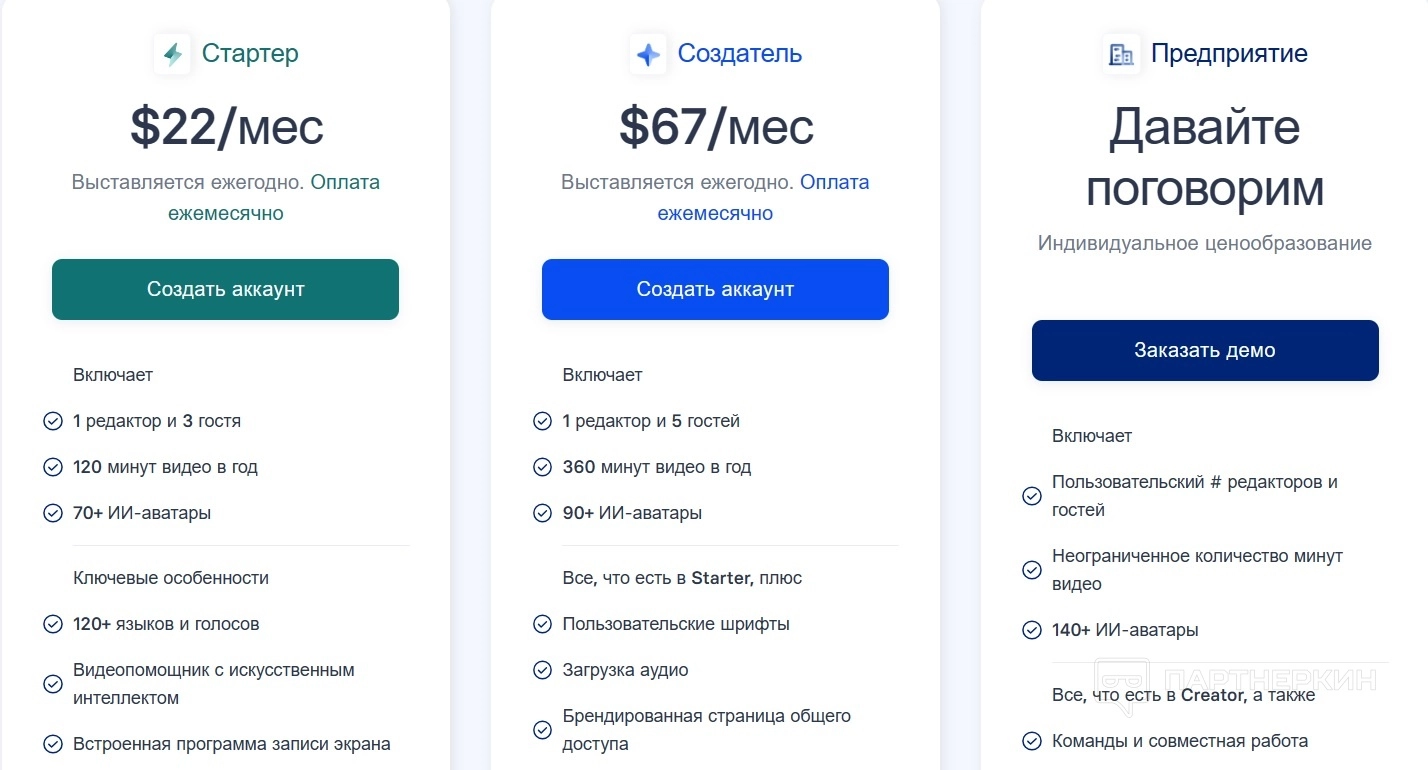Click the checkmark icon beside '360 минут видео в год'

(542, 467)
